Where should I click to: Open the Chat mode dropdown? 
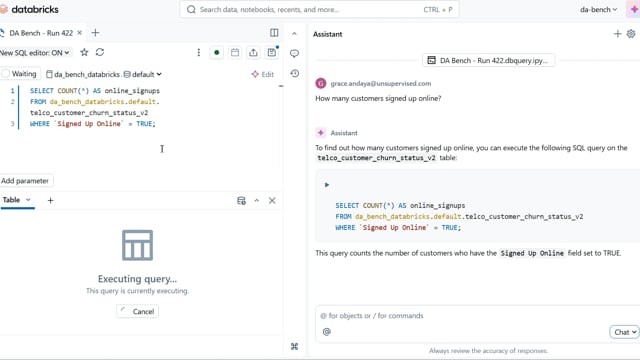[624, 332]
